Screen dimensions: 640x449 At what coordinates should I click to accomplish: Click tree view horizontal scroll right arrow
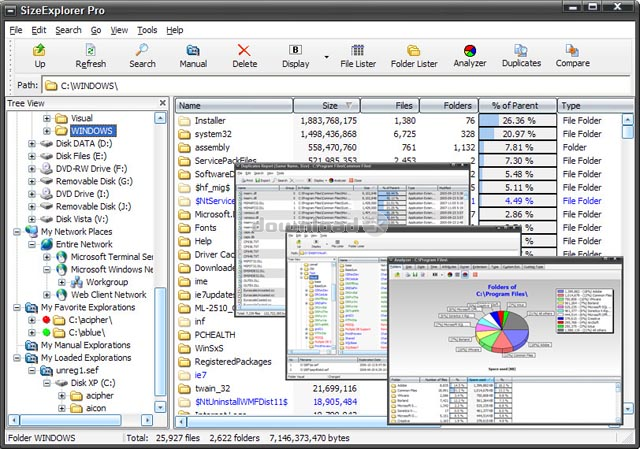click(x=147, y=420)
